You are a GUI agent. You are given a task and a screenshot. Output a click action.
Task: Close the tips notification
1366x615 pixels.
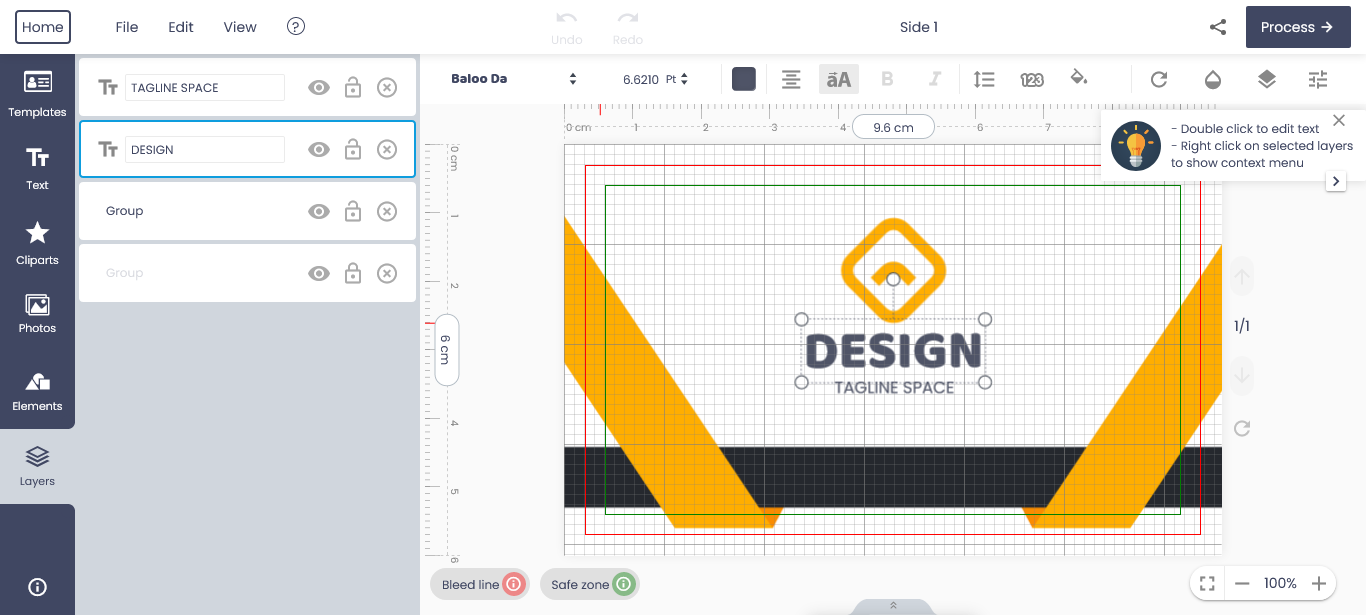pyautogui.click(x=1339, y=122)
